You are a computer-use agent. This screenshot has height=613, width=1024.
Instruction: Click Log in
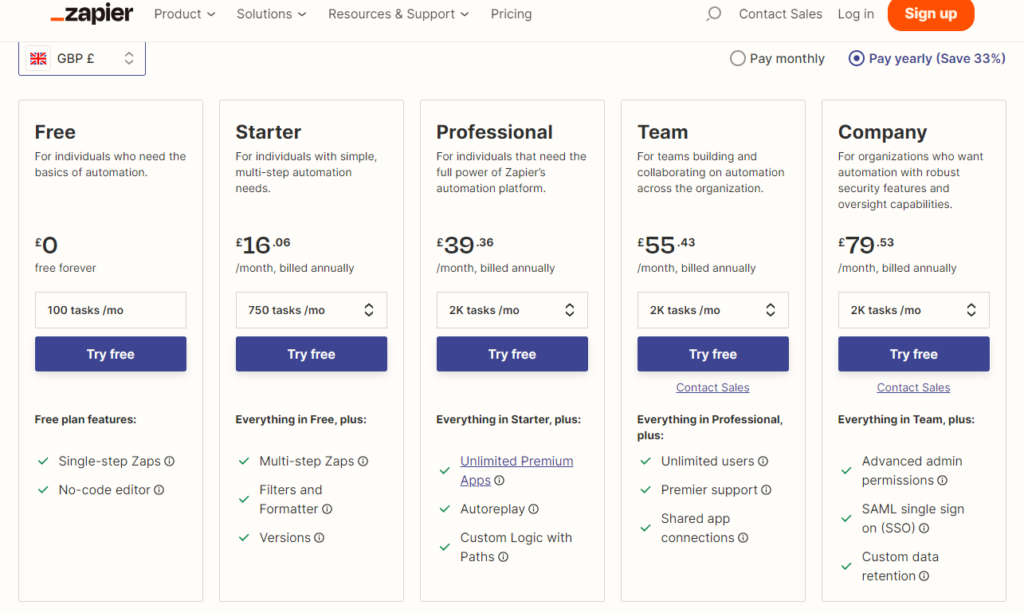856,14
